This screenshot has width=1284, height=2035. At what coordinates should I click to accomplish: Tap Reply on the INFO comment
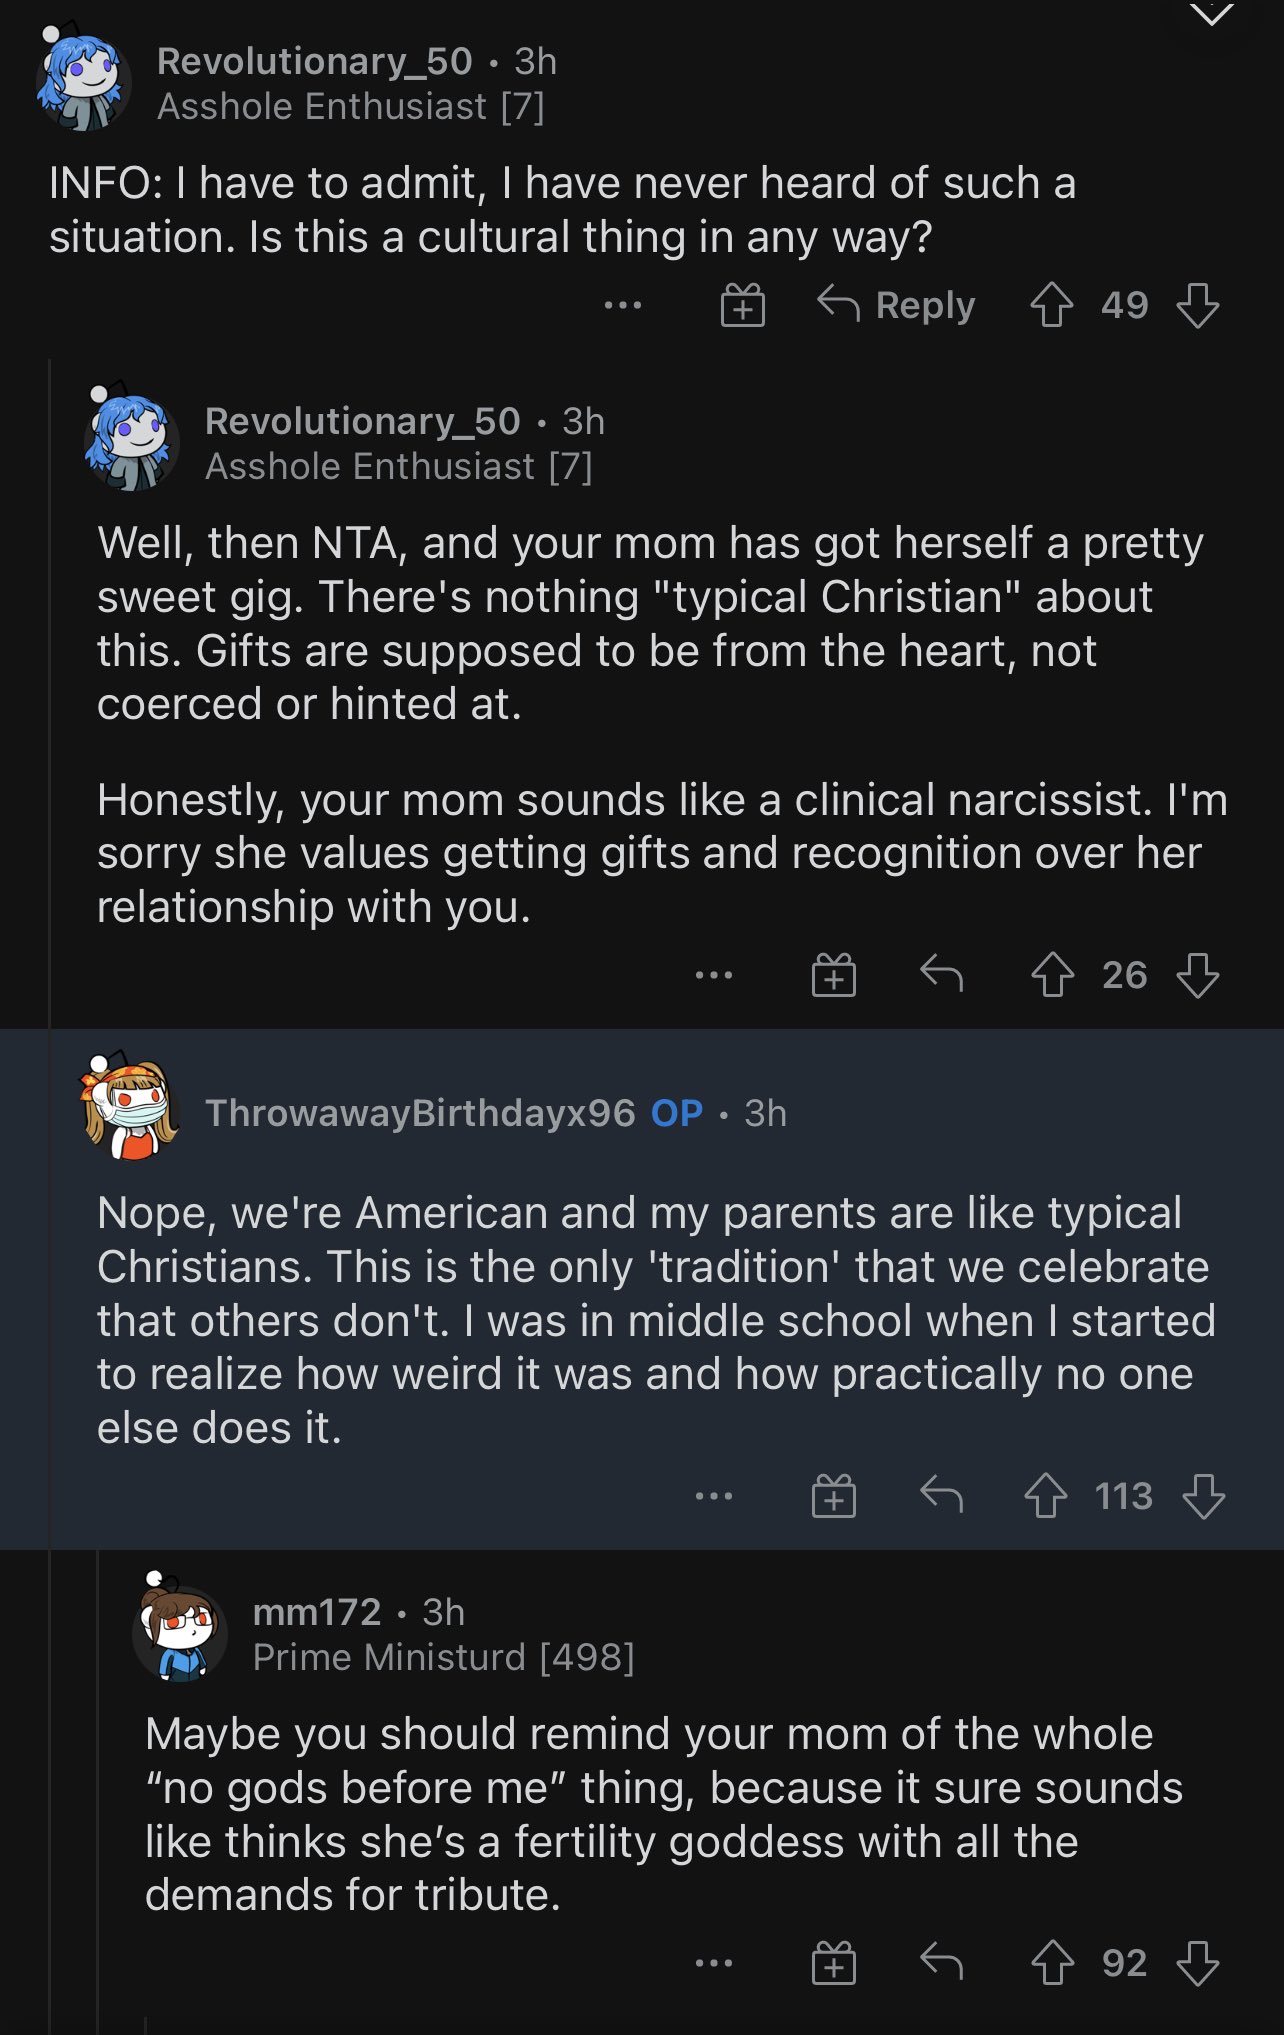[897, 305]
